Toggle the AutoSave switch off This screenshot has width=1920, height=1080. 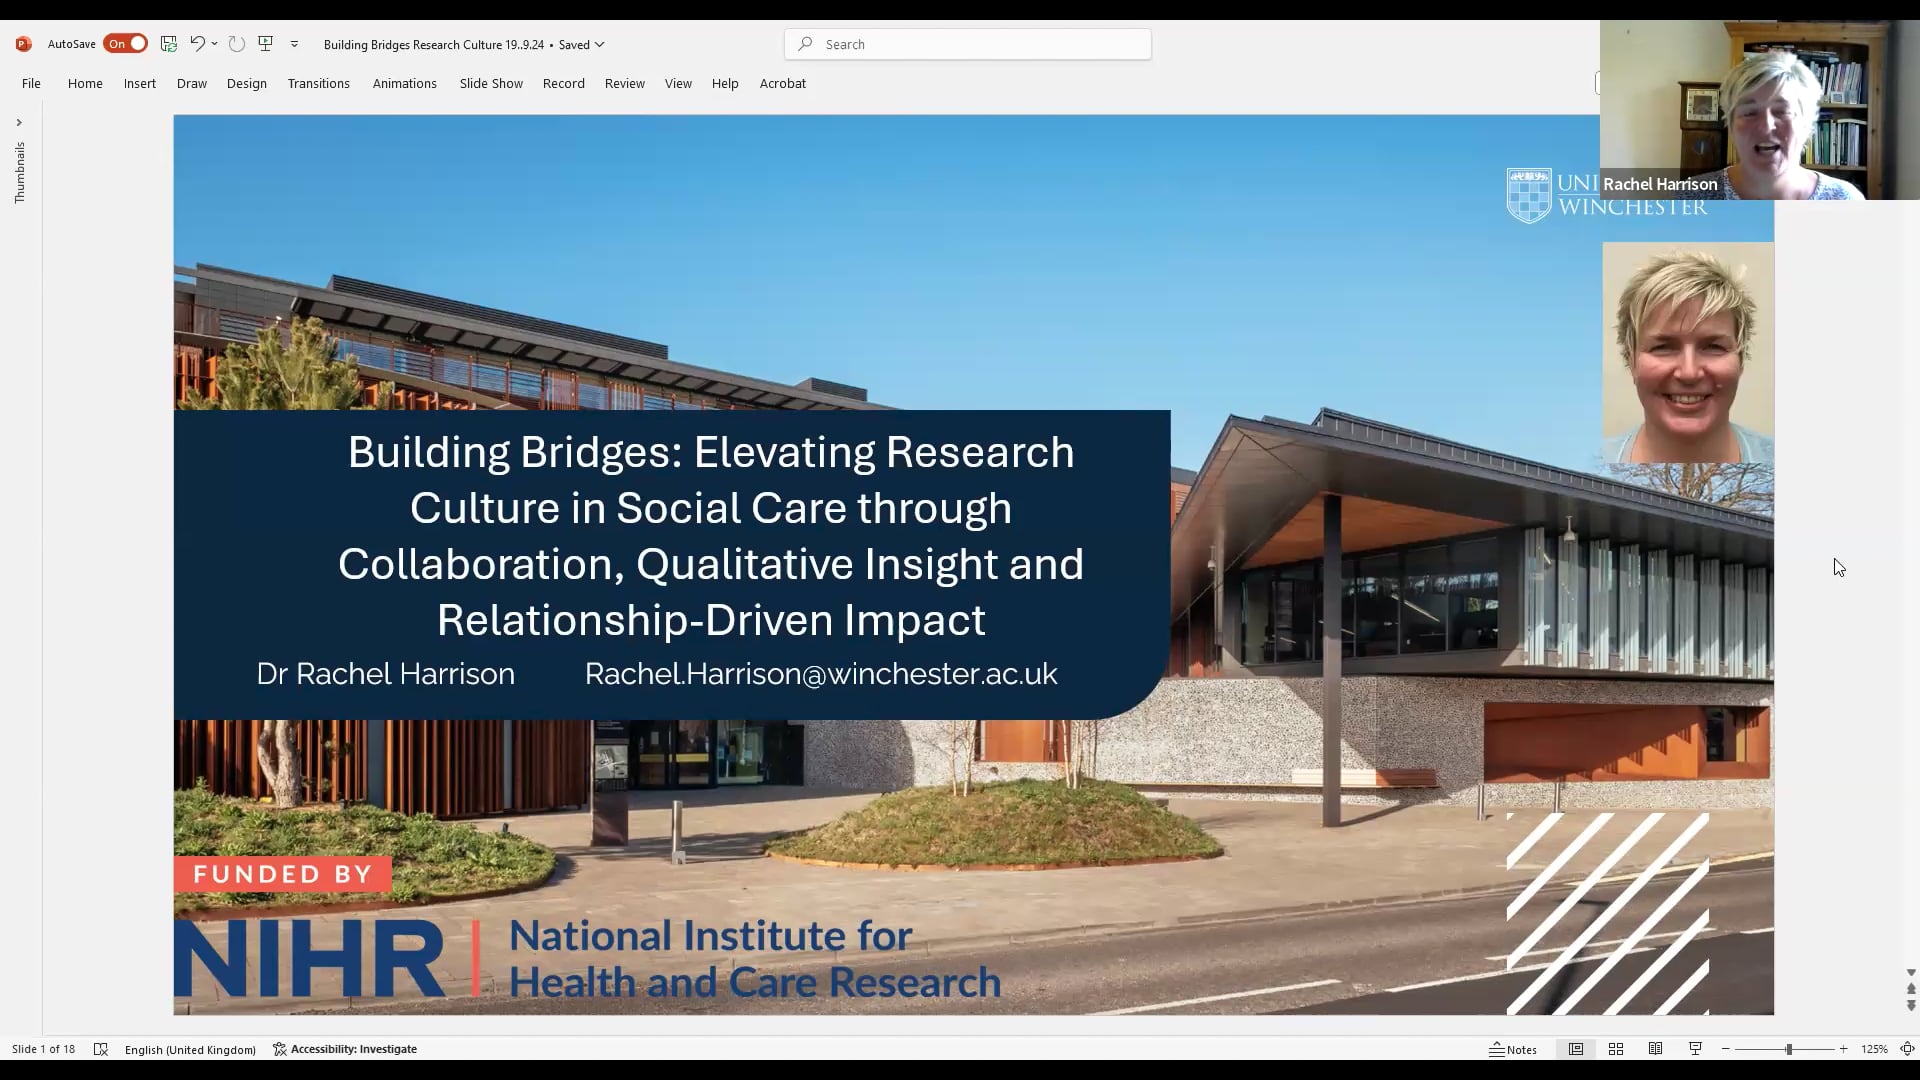point(125,44)
